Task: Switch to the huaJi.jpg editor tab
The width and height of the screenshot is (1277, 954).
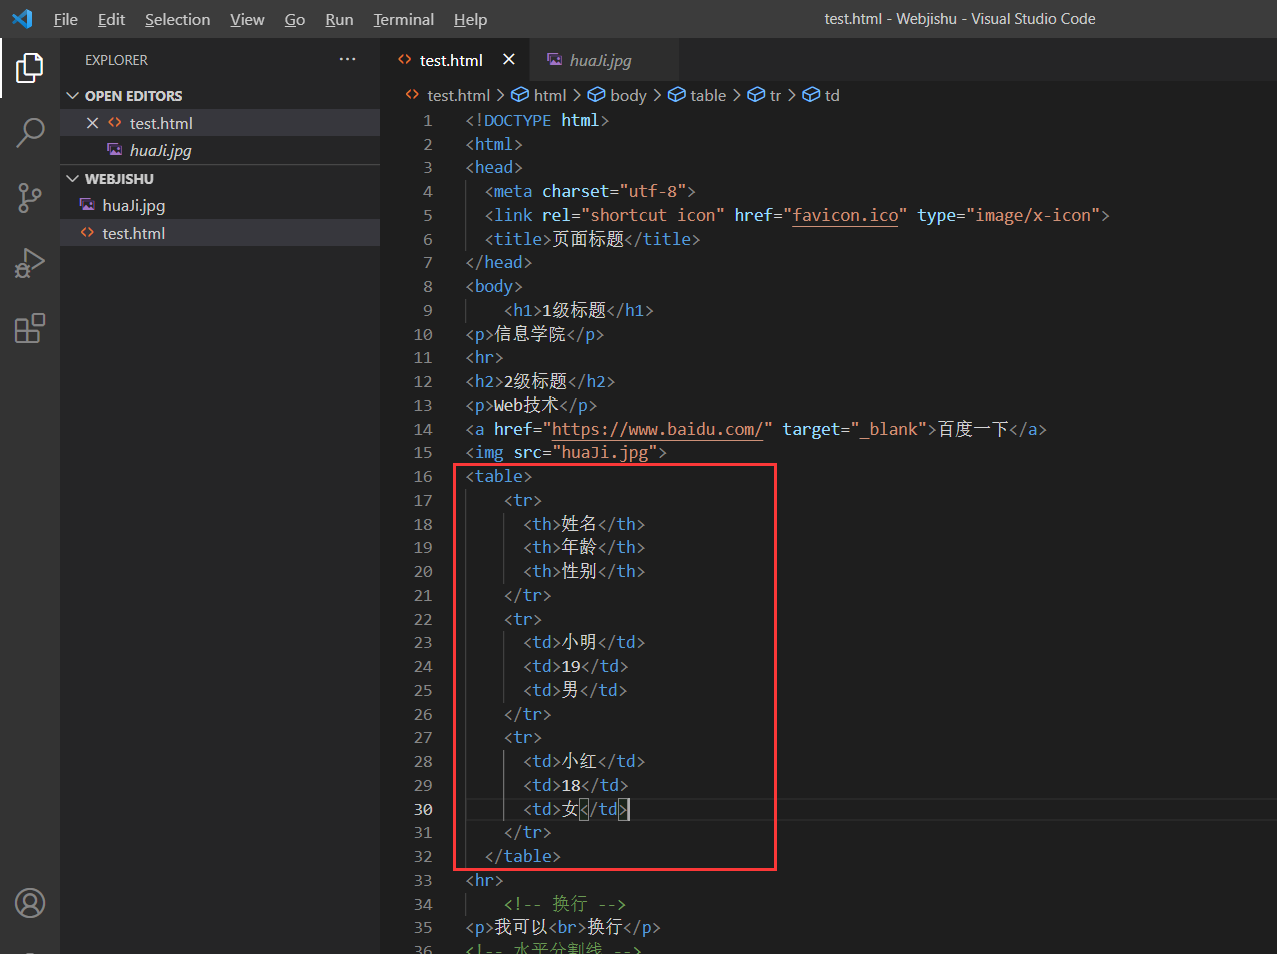Action: point(603,60)
